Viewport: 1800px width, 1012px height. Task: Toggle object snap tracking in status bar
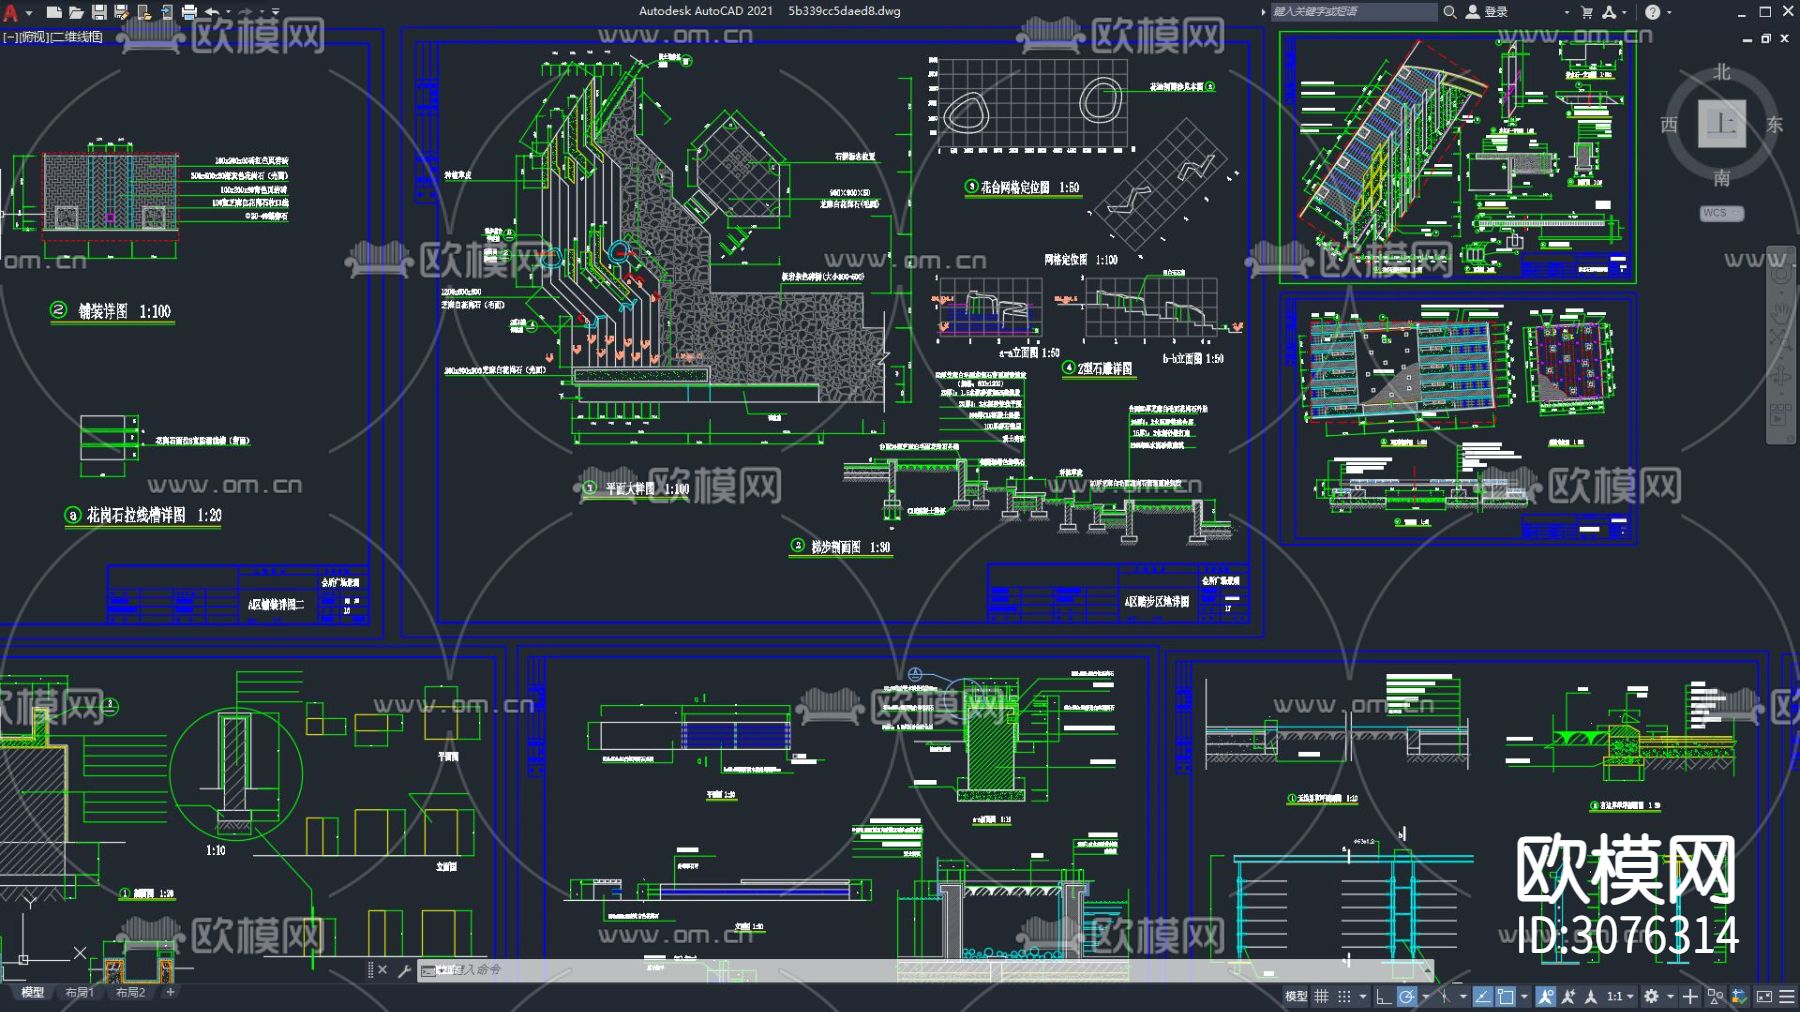click(x=1483, y=996)
